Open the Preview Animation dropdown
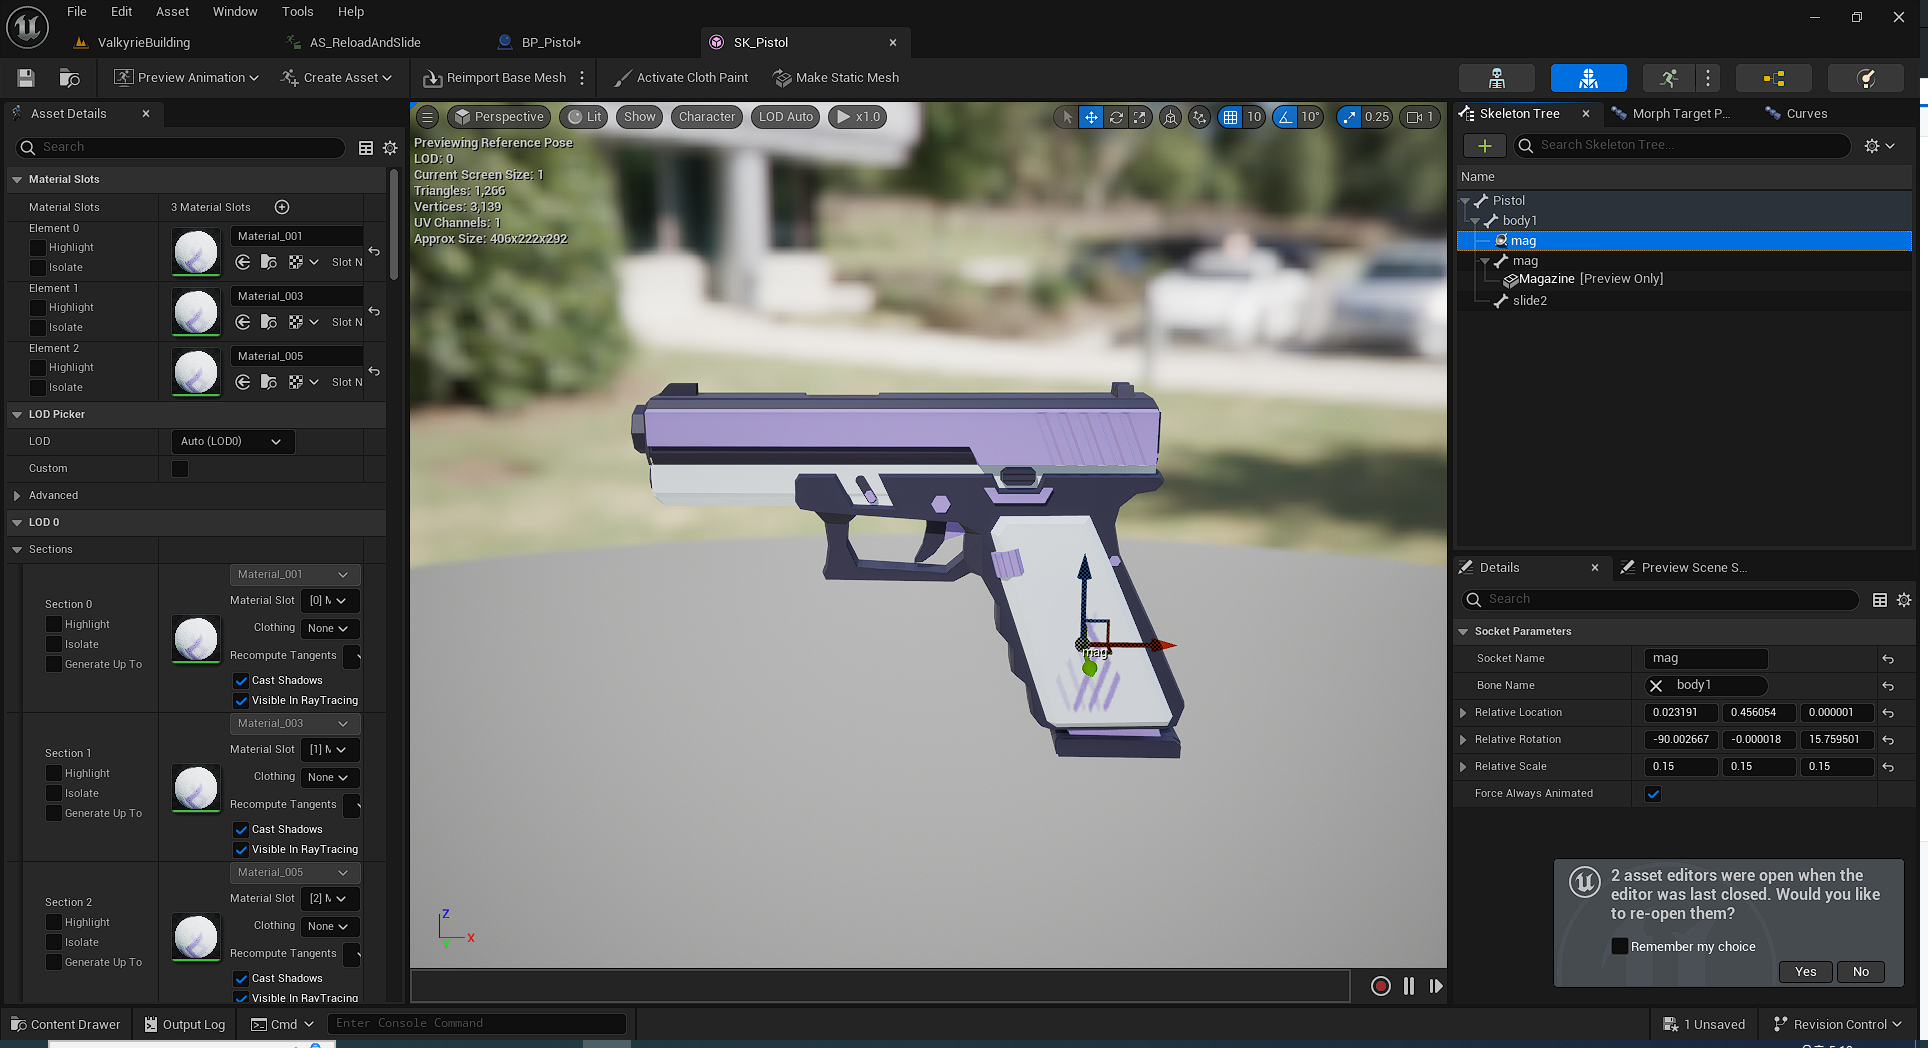This screenshot has height=1048, width=1928. point(186,78)
